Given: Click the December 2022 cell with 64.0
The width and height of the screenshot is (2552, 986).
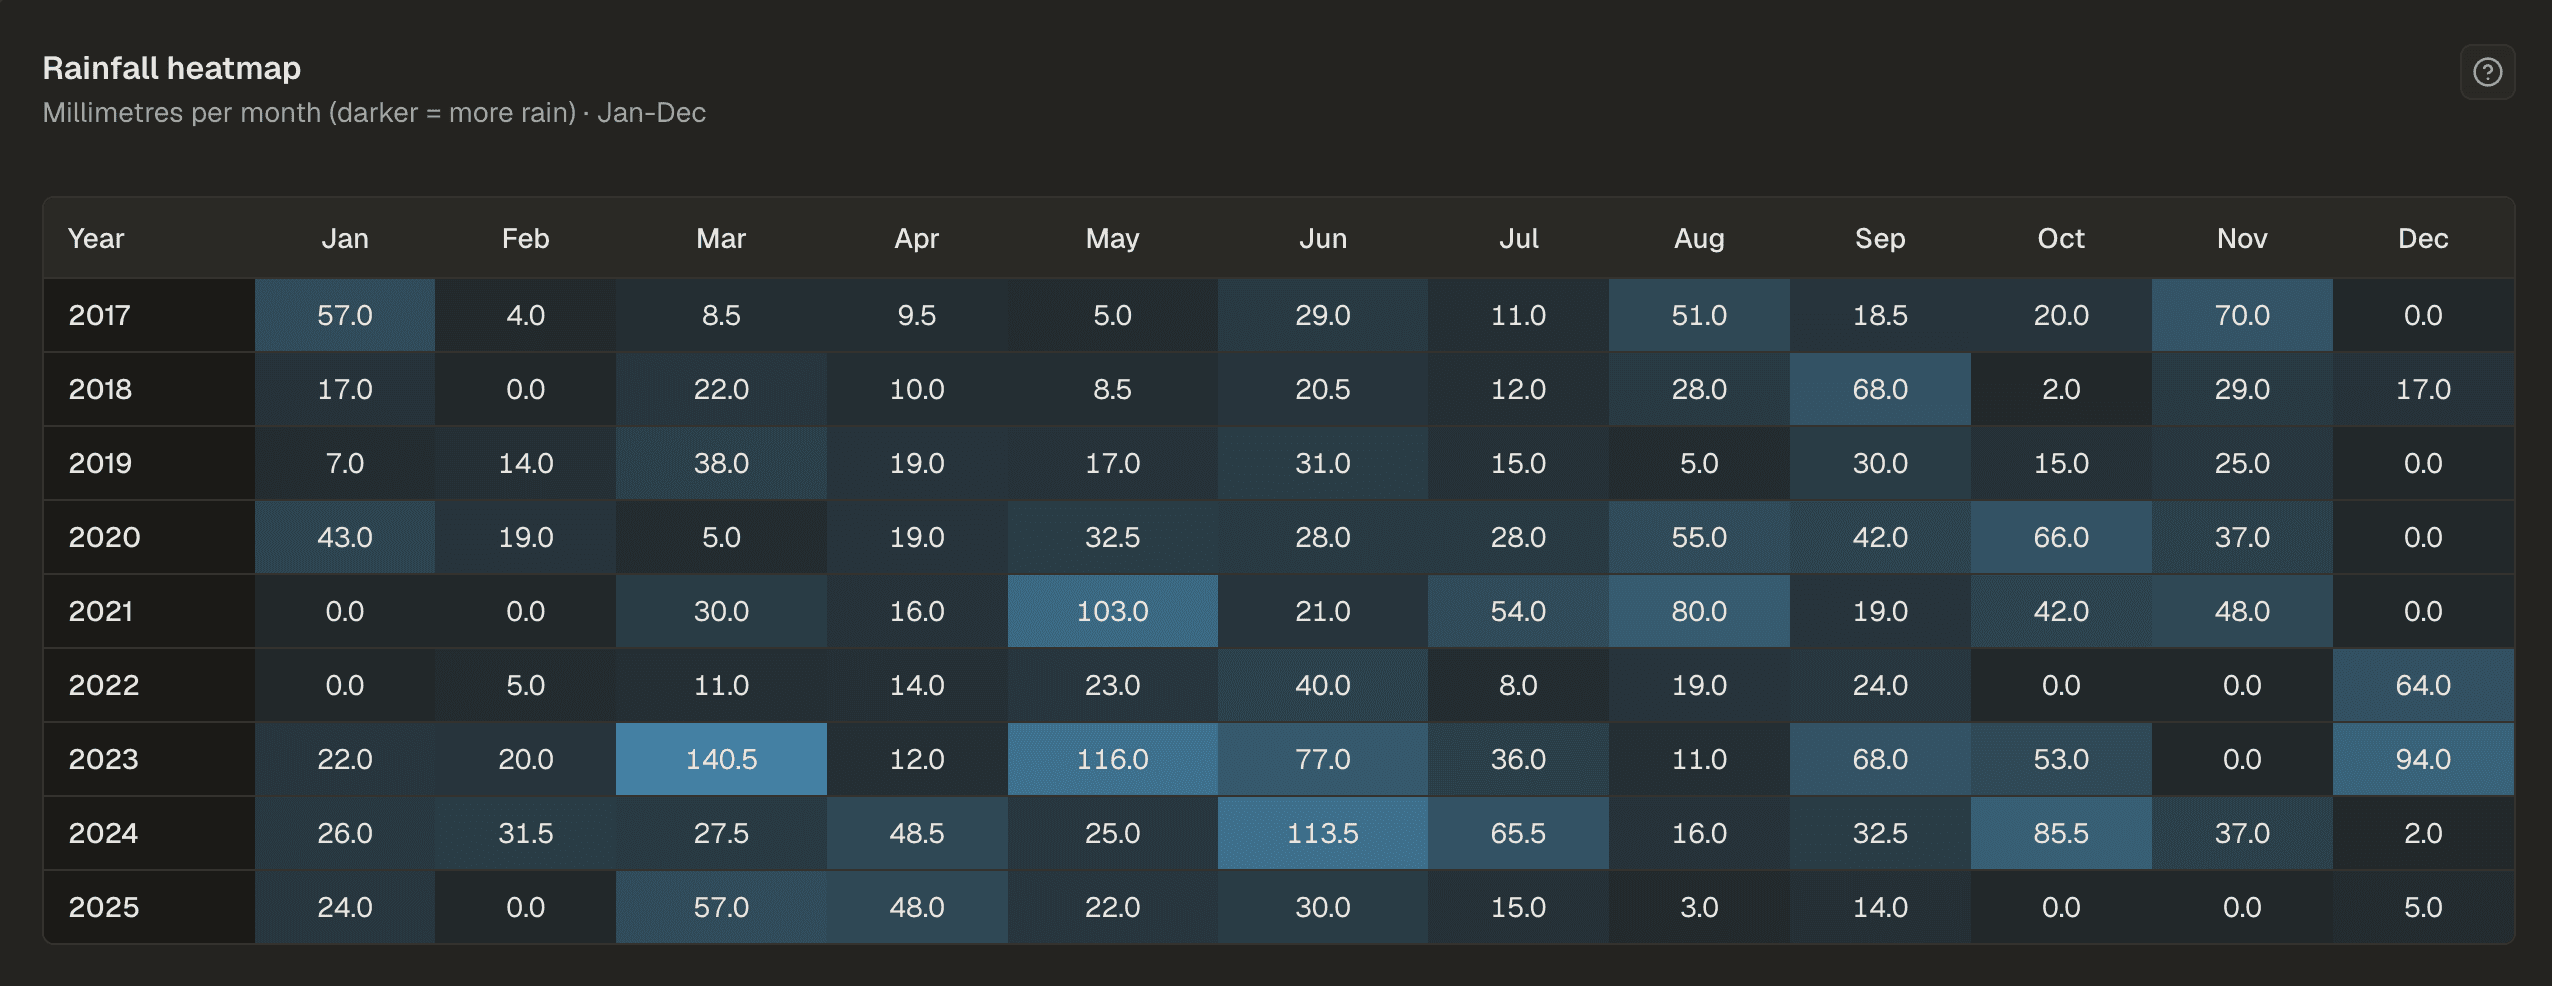Looking at the screenshot, I should point(2423,685).
